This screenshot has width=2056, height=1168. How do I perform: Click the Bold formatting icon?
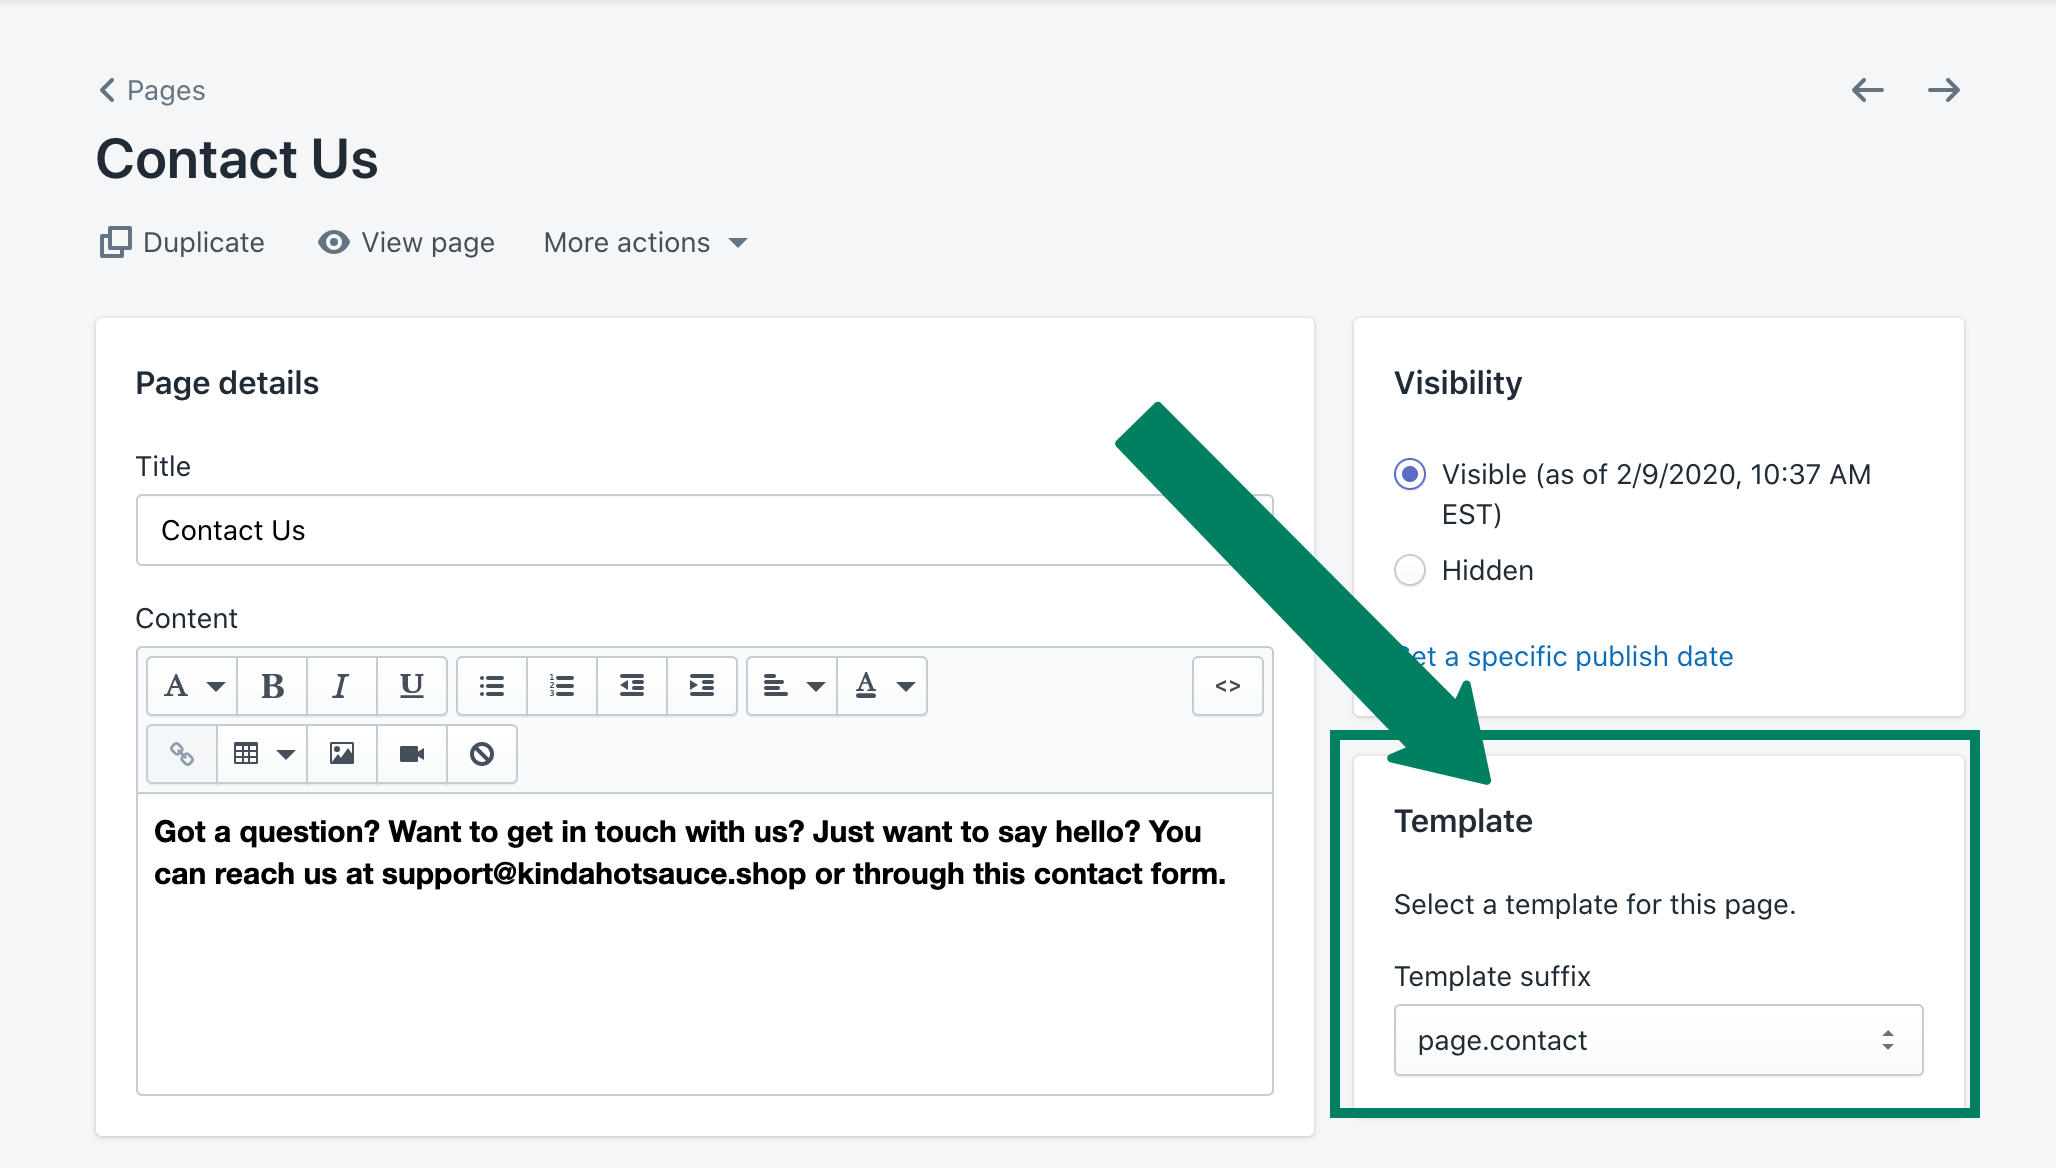tap(271, 686)
